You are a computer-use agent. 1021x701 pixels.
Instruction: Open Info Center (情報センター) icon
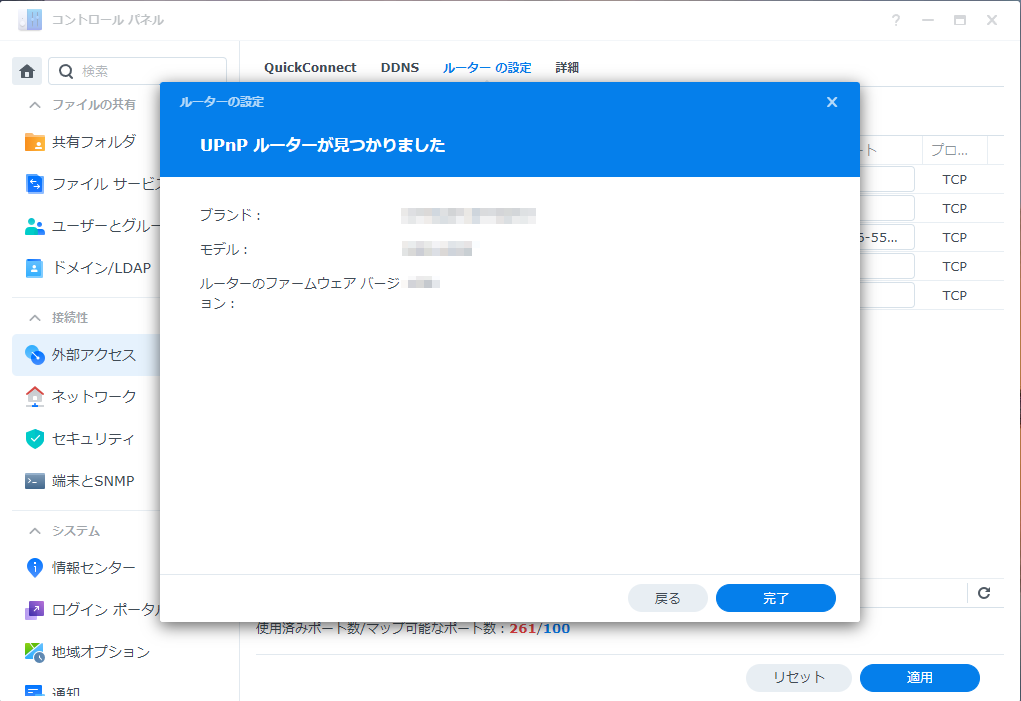pyautogui.click(x=35, y=568)
